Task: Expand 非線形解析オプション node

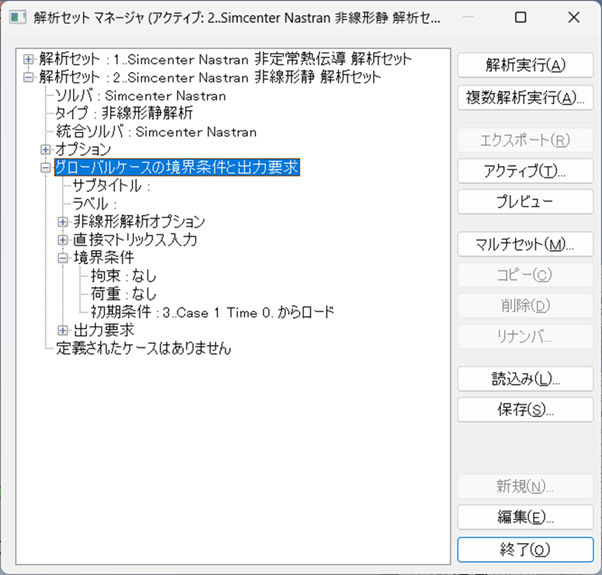Action: [63, 222]
